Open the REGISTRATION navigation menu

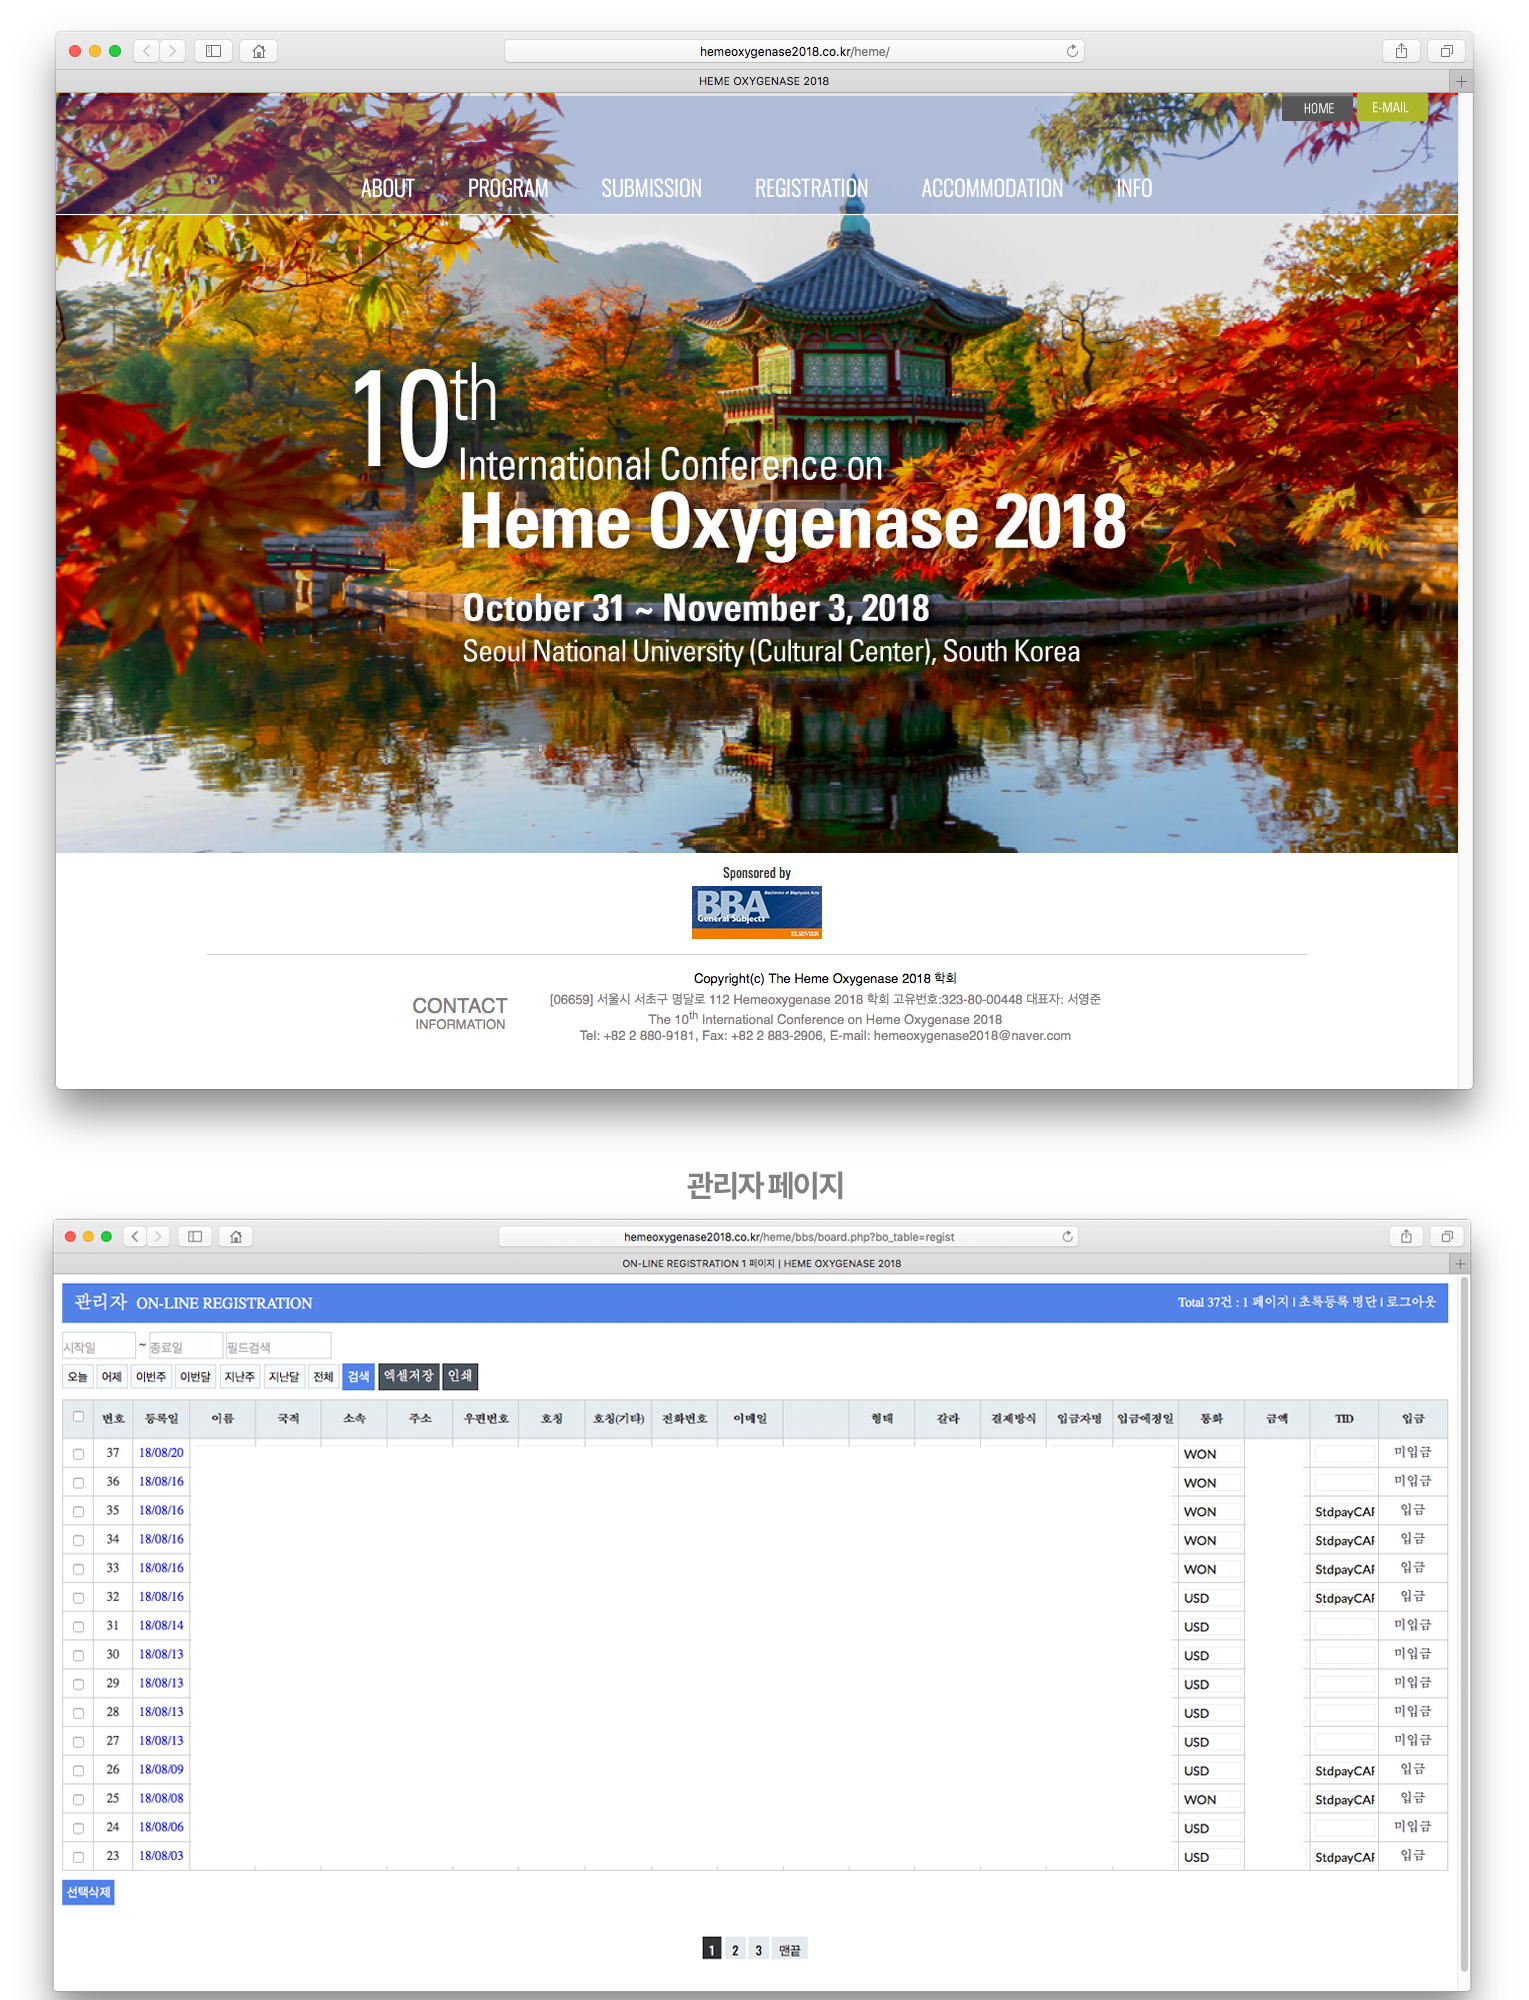(x=811, y=188)
